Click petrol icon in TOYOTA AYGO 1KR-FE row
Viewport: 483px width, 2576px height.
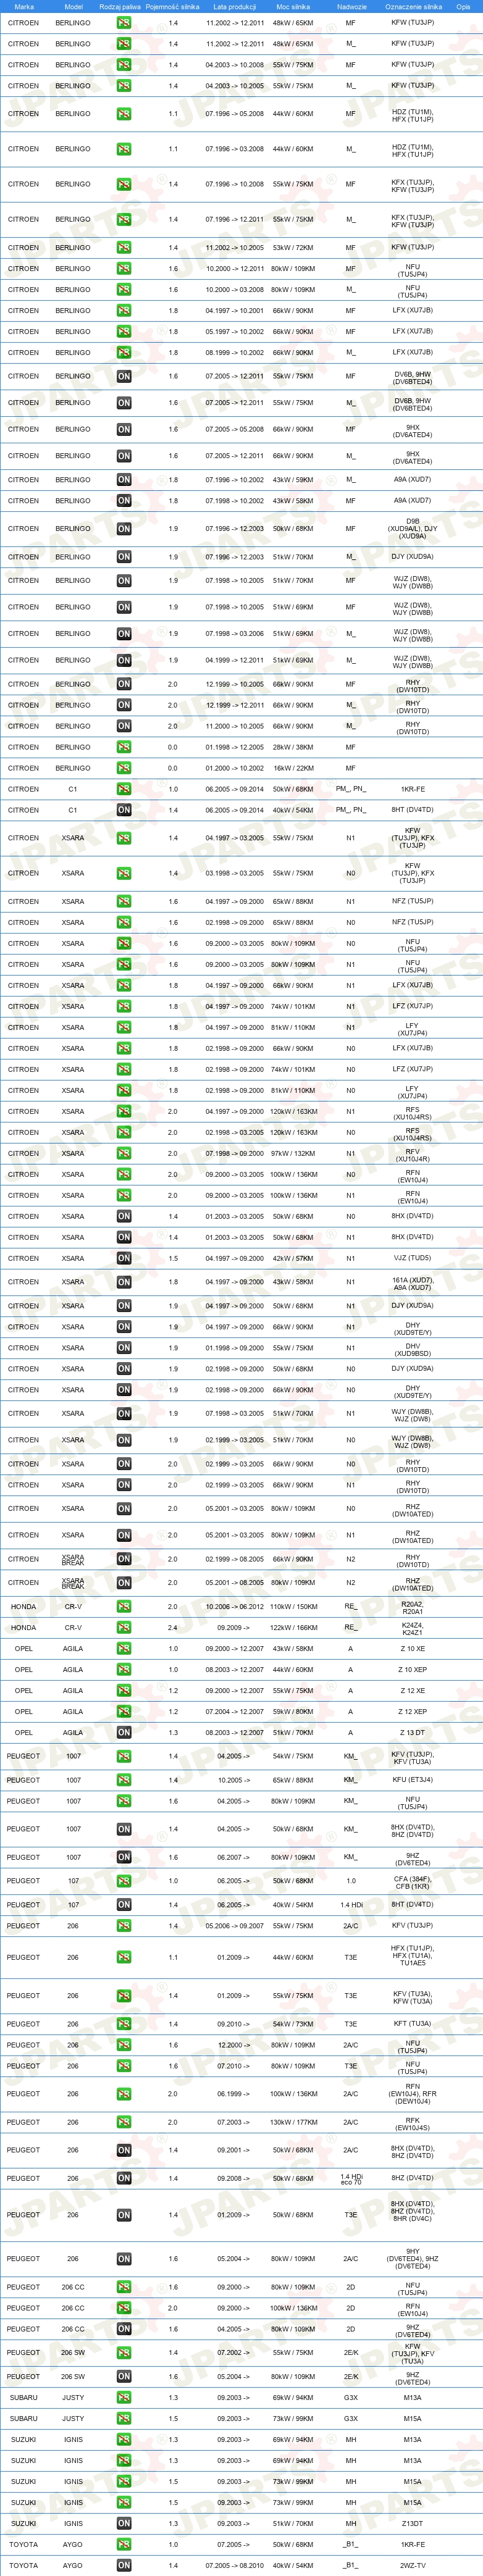[x=124, y=2544]
